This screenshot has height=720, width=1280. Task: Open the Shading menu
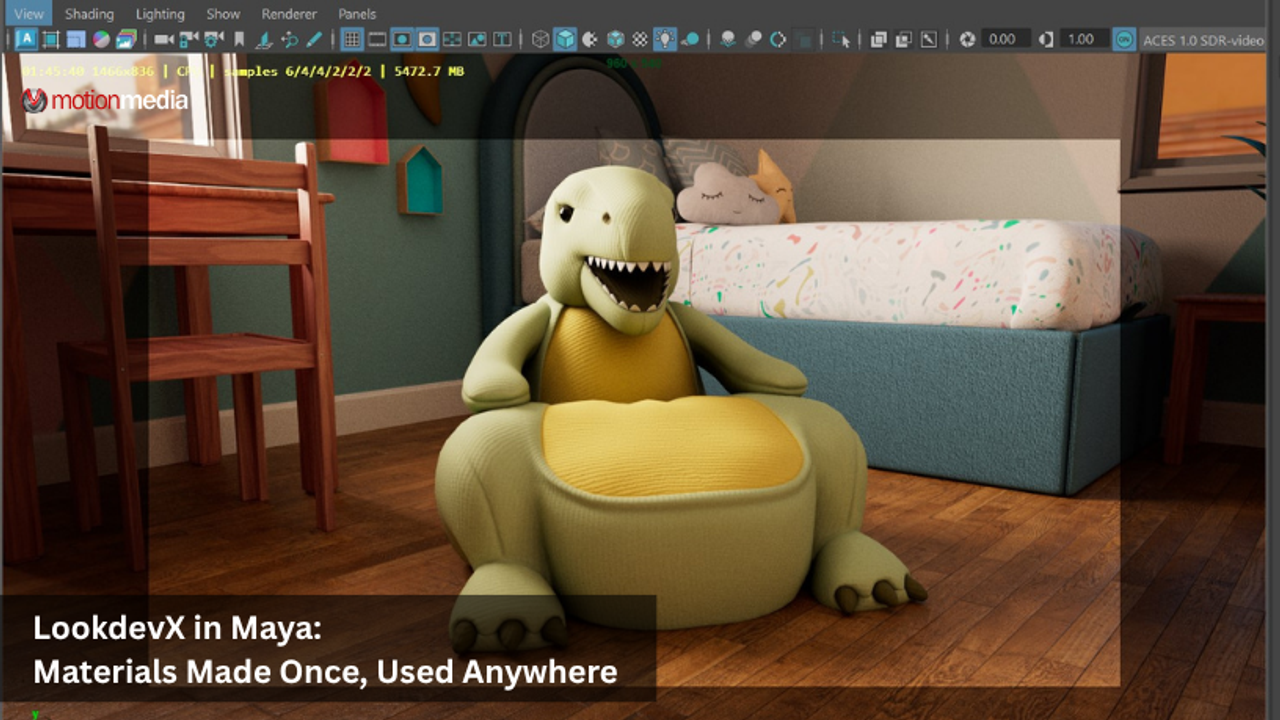[89, 14]
